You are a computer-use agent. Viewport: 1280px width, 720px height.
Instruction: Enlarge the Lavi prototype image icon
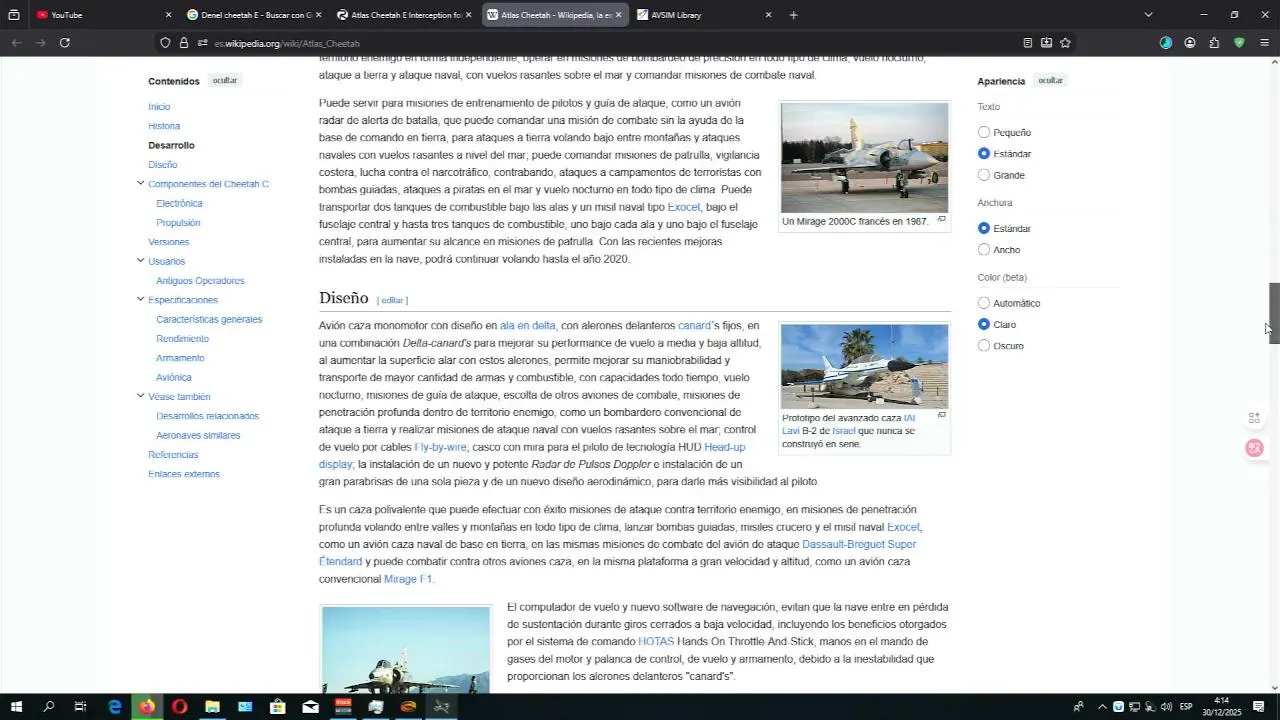coord(941,415)
